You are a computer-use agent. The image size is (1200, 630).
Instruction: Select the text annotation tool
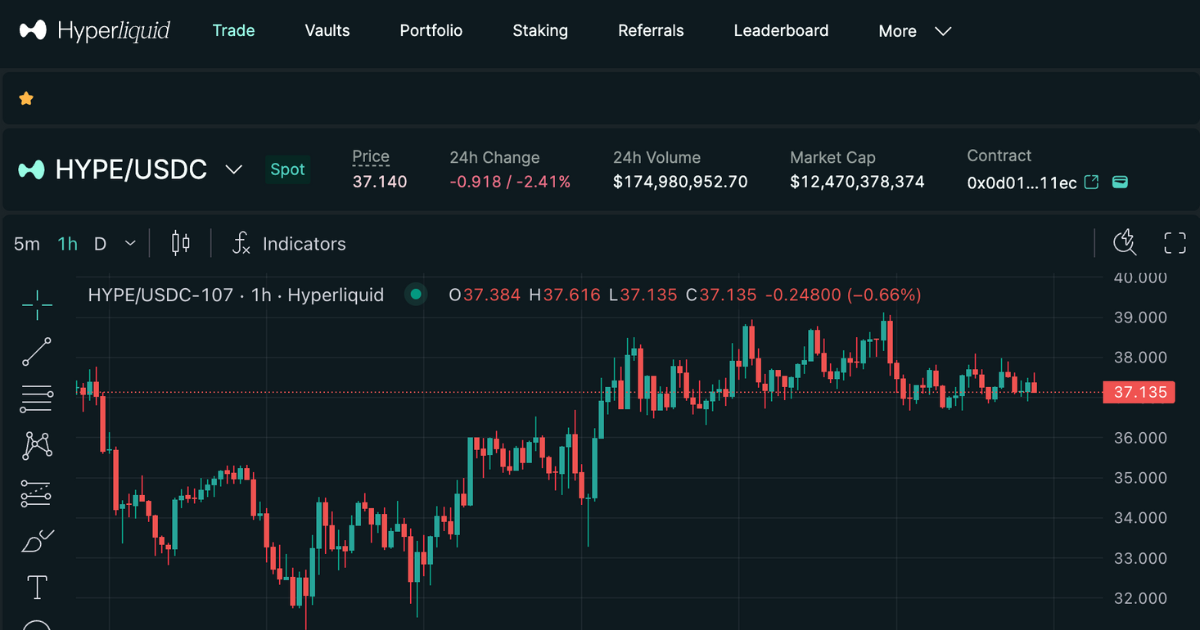37,587
